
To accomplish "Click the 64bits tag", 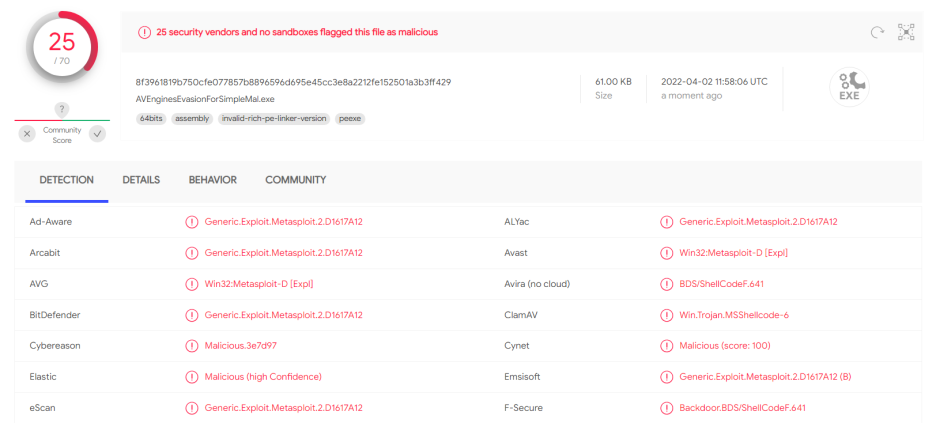I will point(152,119).
